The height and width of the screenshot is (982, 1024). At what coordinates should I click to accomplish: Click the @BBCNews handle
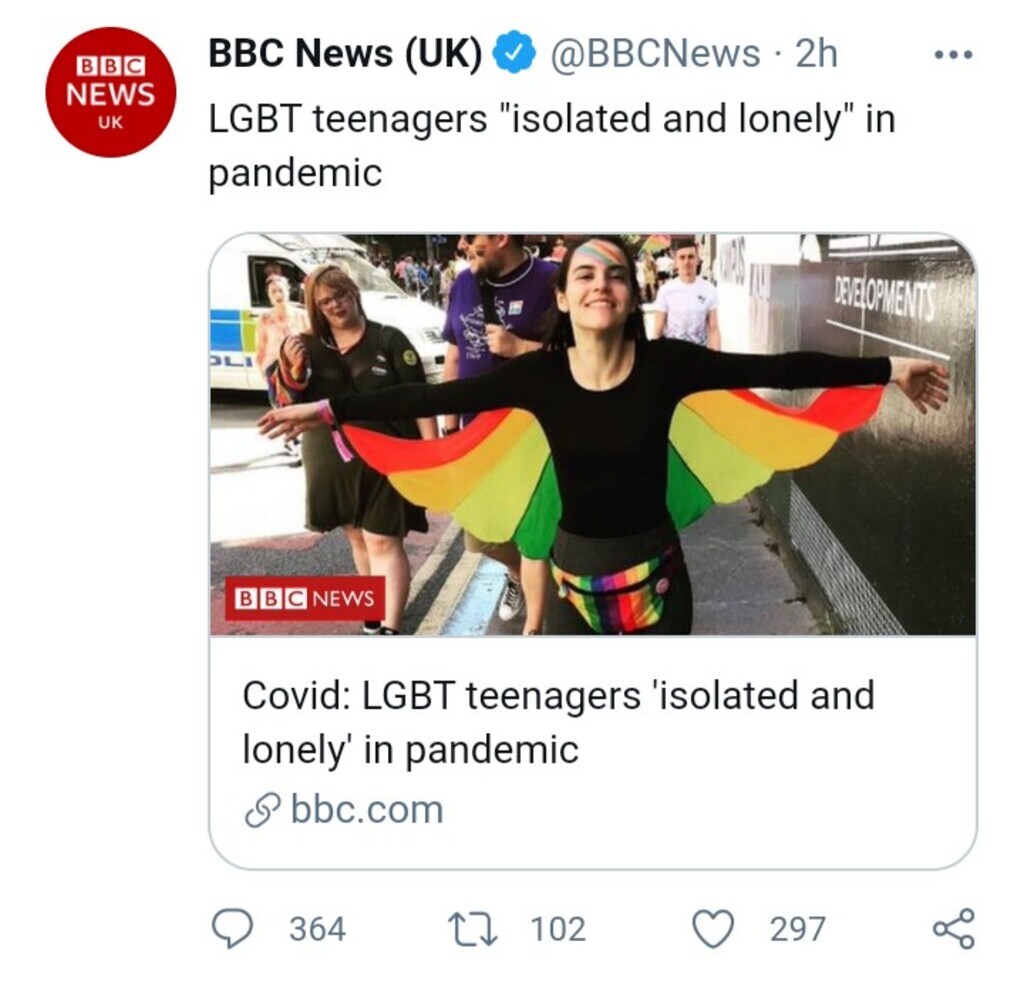pos(655,54)
